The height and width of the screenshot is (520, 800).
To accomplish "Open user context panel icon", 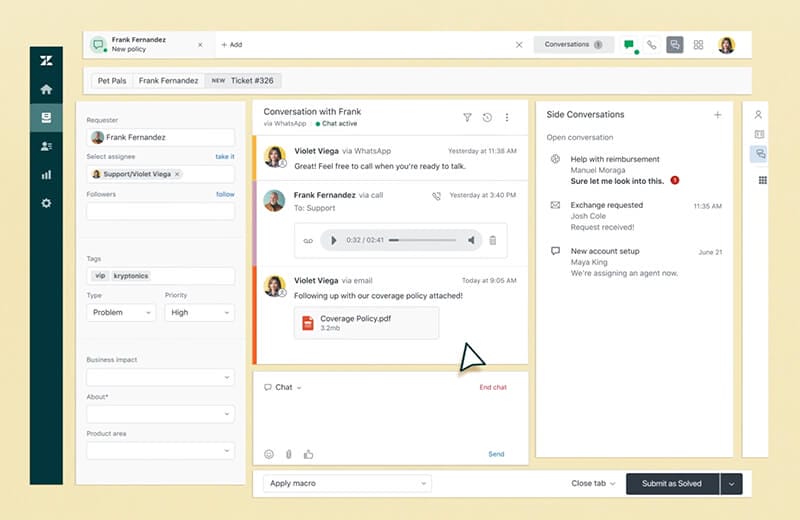I will (x=758, y=115).
